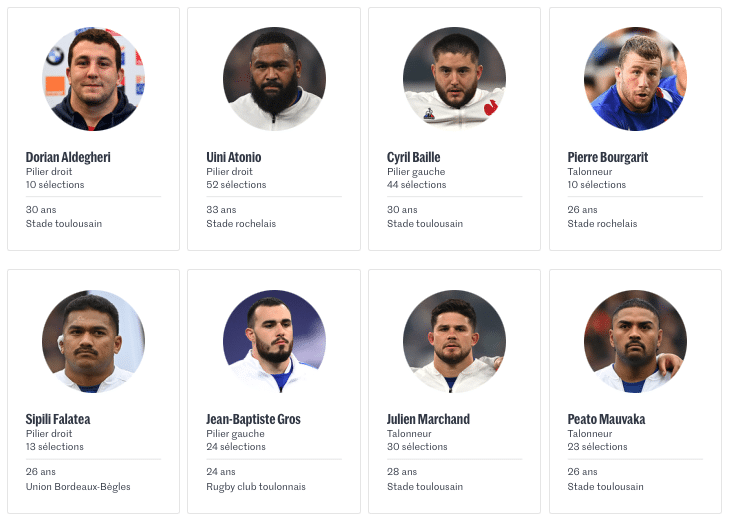
Task: Open Uini Atonio's portrait photo
Action: pyautogui.click(x=274, y=79)
